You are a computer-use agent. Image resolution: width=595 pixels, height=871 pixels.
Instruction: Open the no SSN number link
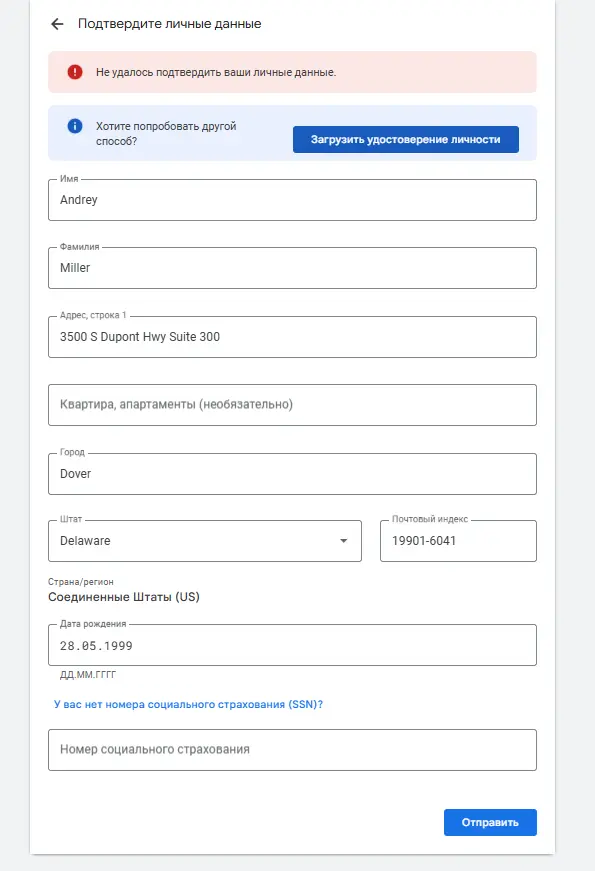pos(188,704)
